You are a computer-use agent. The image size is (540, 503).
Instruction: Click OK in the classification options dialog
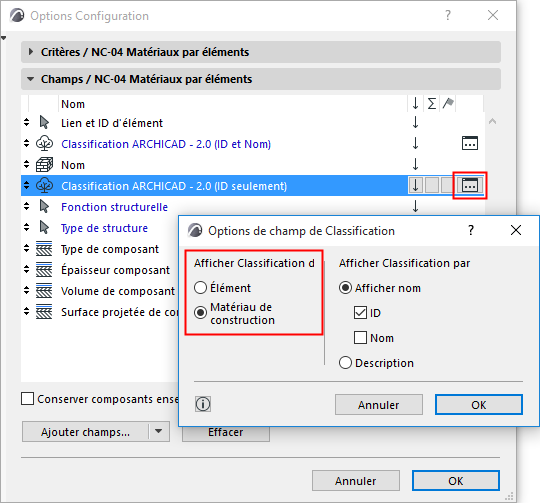[x=479, y=405]
